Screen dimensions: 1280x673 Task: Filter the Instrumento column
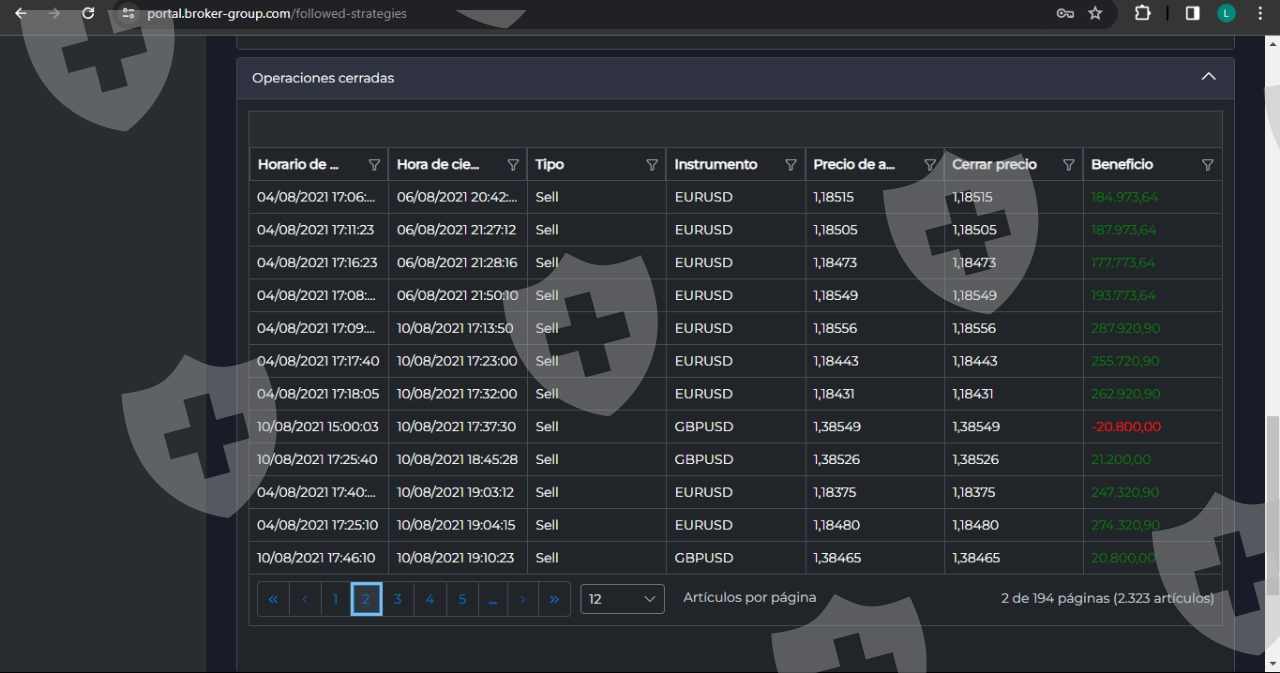point(791,165)
